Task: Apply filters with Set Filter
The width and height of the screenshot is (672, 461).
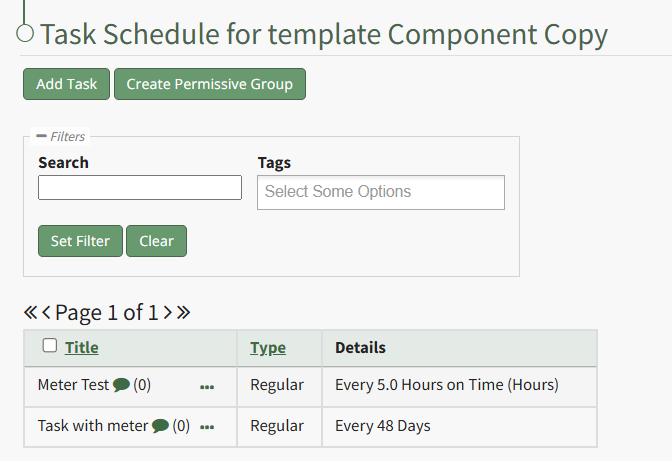Action: click(80, 241)
